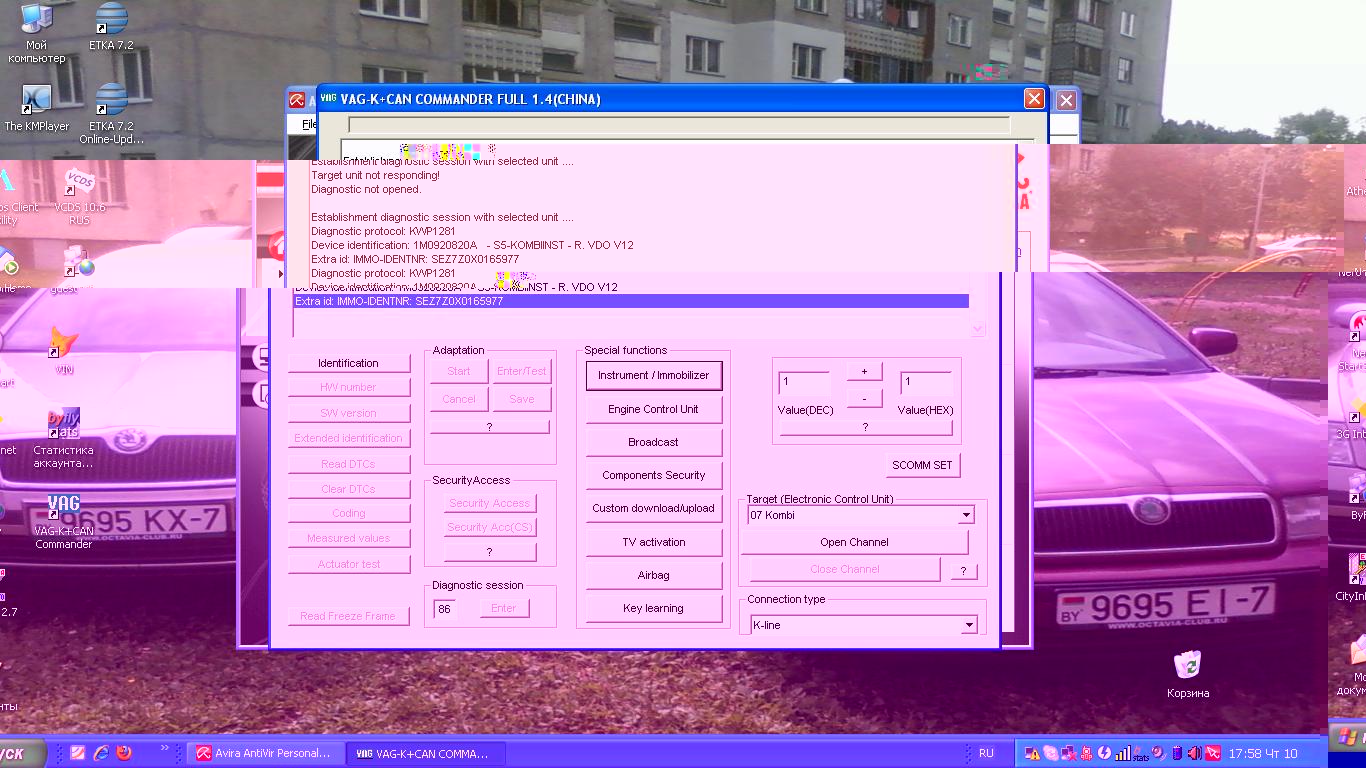The image size is (1366, 768).
Task: Click Firefox icon in quick launch
Action: 124,753
